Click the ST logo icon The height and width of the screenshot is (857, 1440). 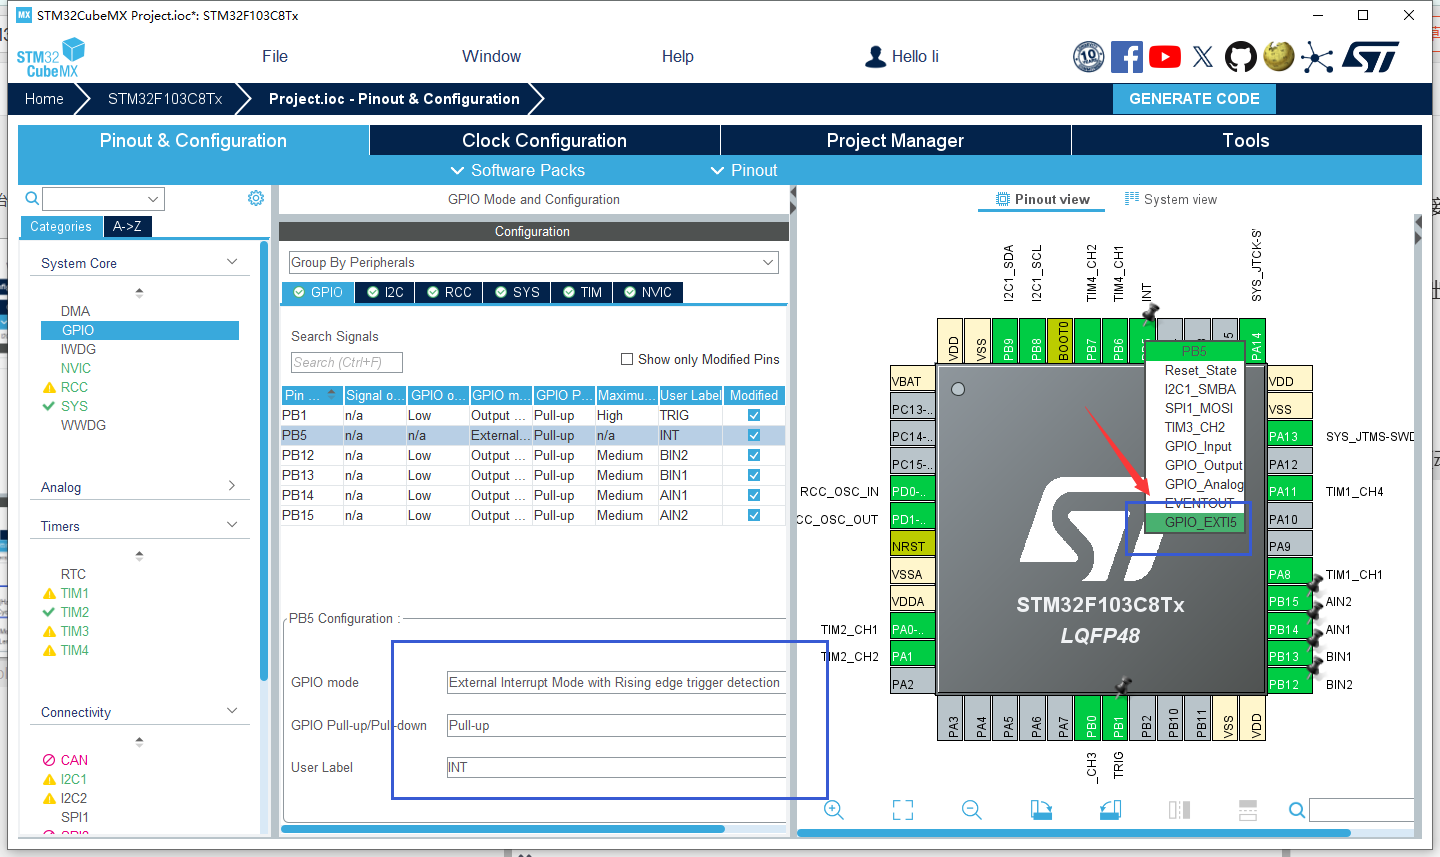(1370, 57)
